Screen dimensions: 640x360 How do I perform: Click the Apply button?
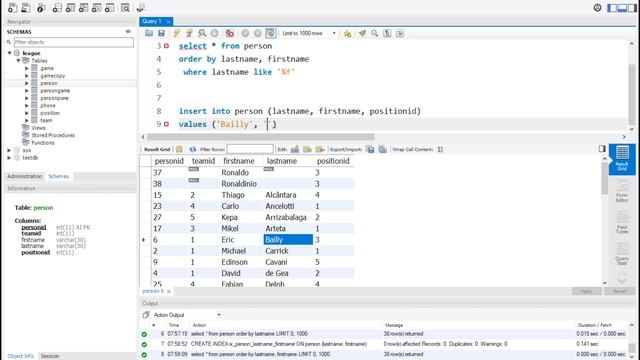point(586,291)
